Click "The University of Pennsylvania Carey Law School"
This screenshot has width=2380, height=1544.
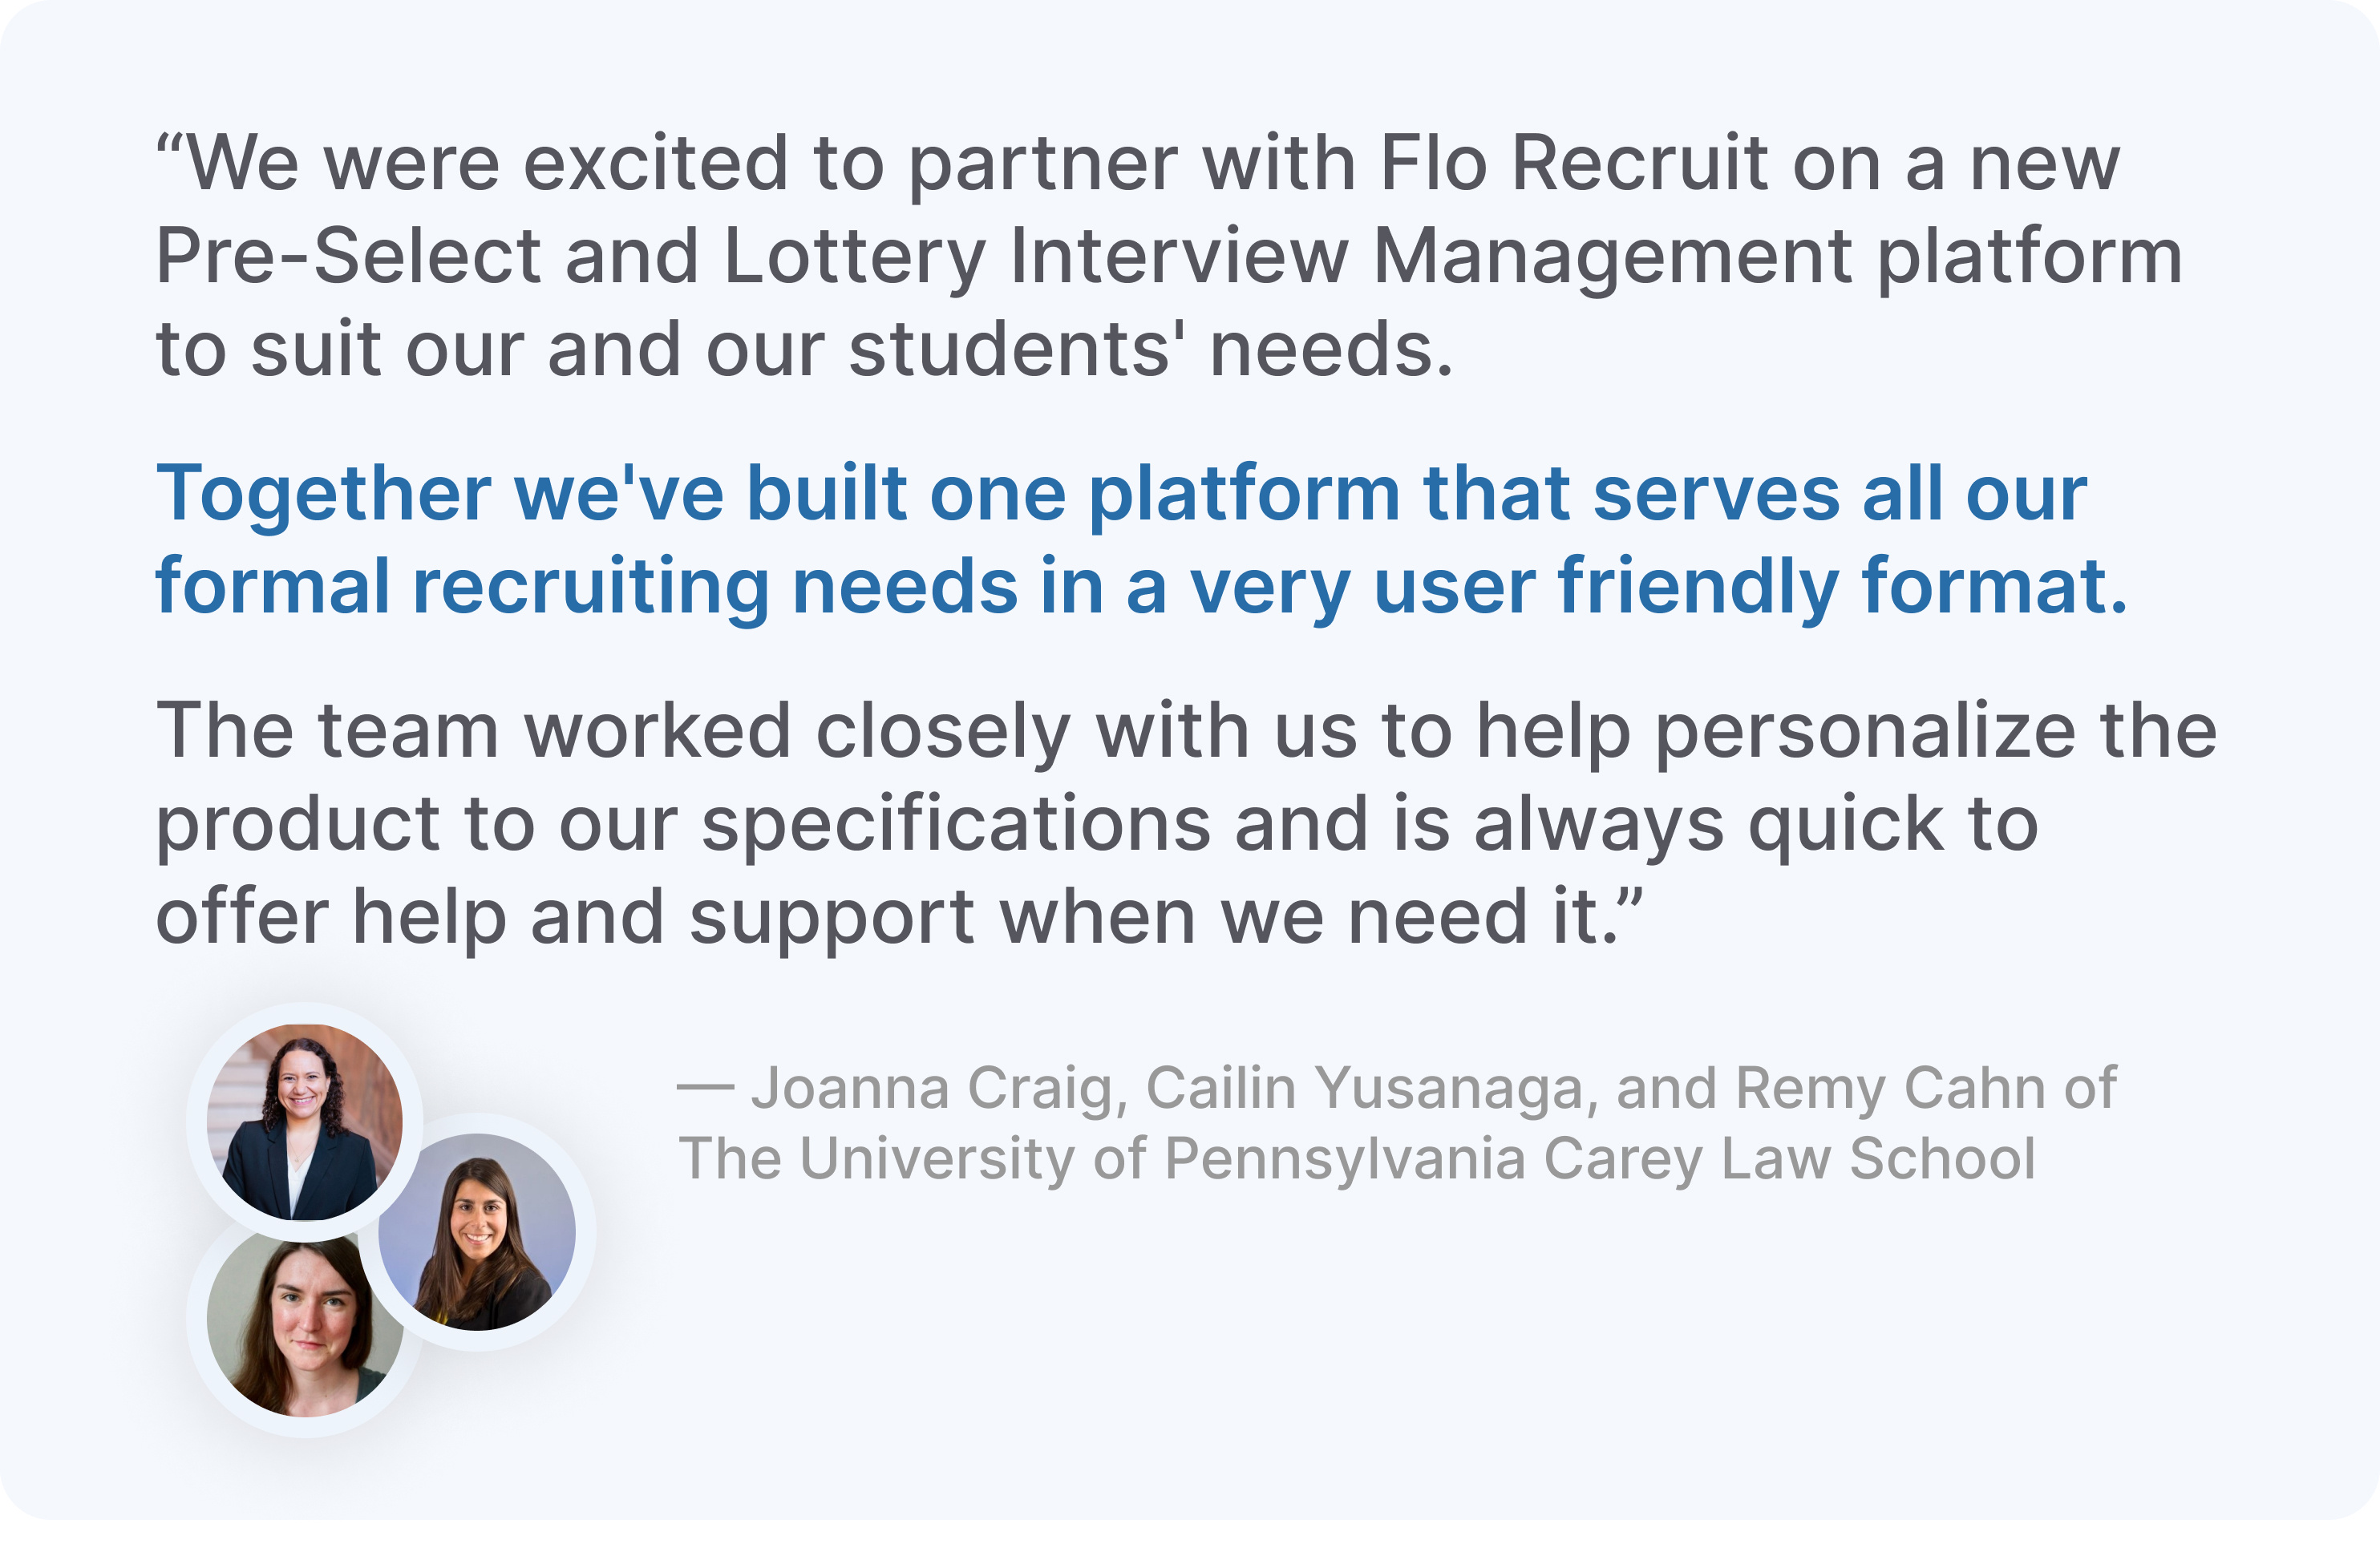1356,1159
